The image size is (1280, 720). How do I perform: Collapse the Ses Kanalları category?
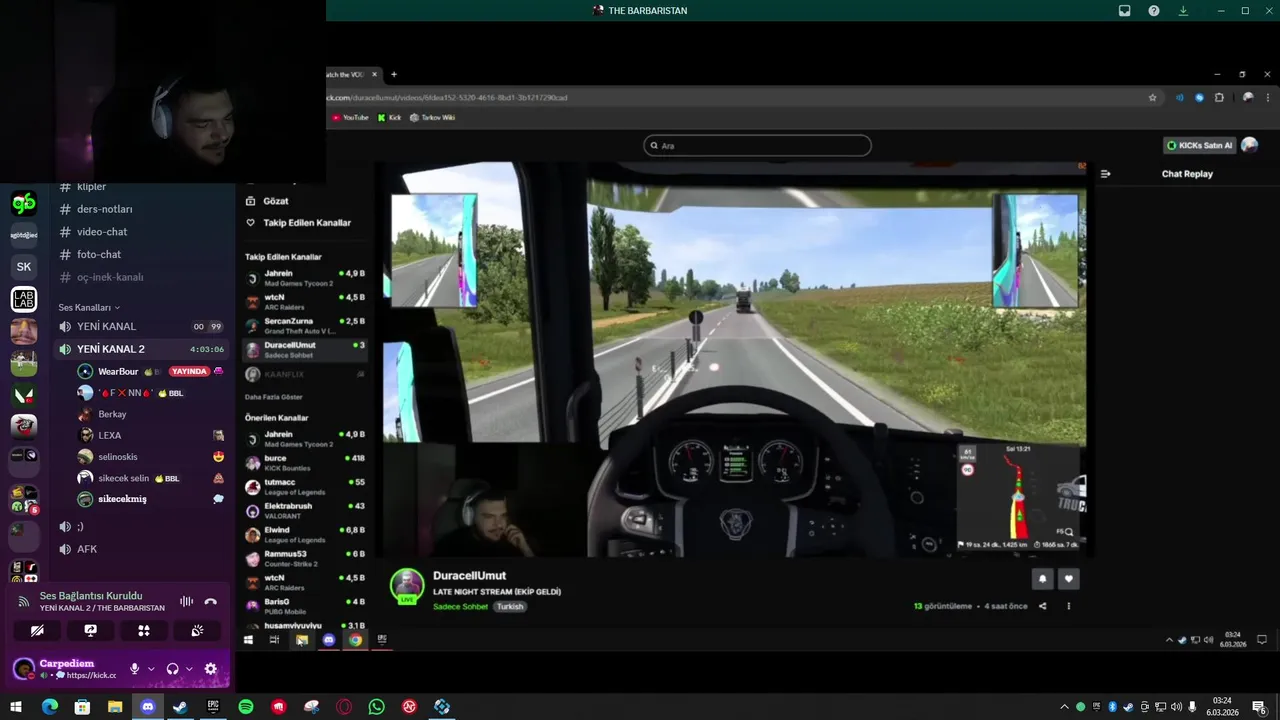89,307
